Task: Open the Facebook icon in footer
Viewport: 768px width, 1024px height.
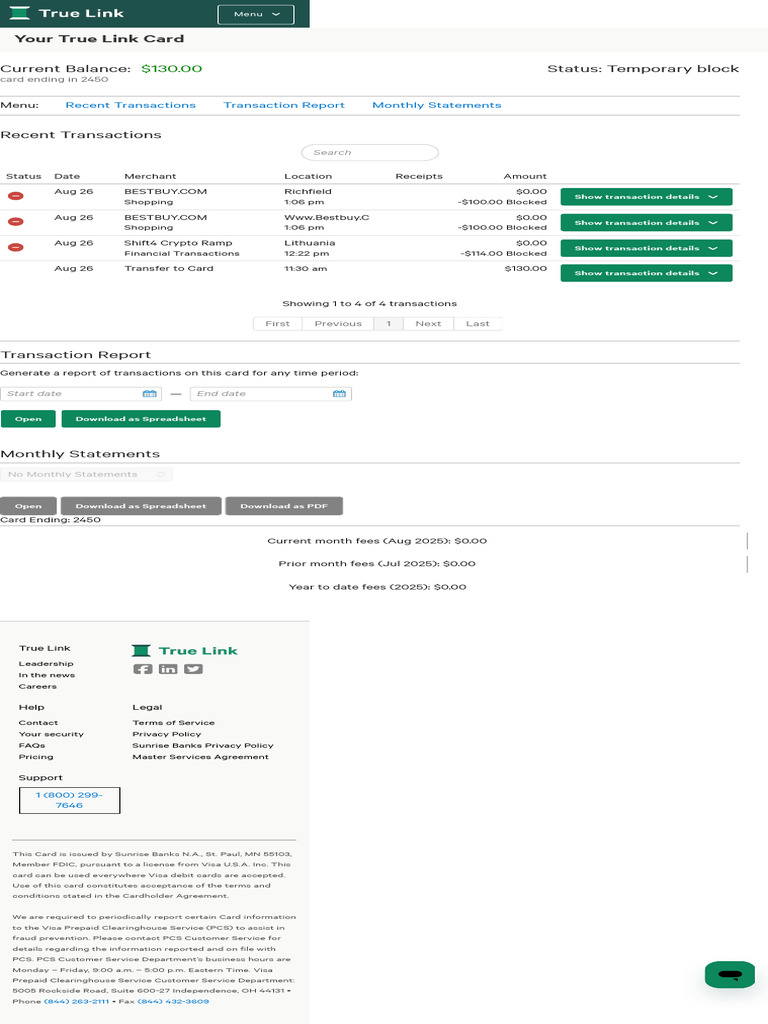Action: [x=143, y=669]
